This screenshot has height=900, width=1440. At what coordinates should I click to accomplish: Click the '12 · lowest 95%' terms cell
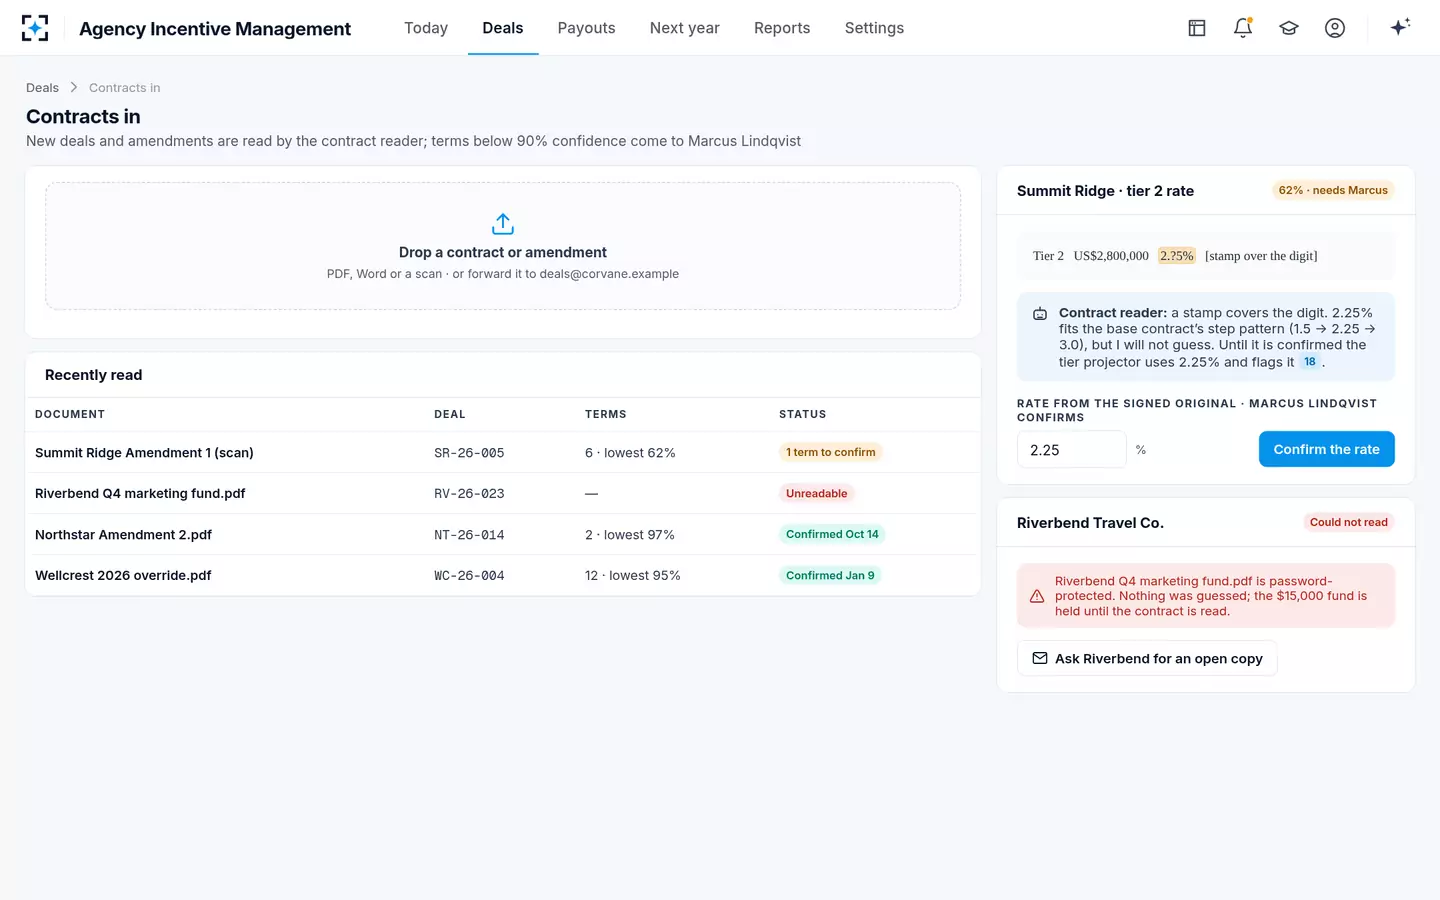(x=633, y=576)
